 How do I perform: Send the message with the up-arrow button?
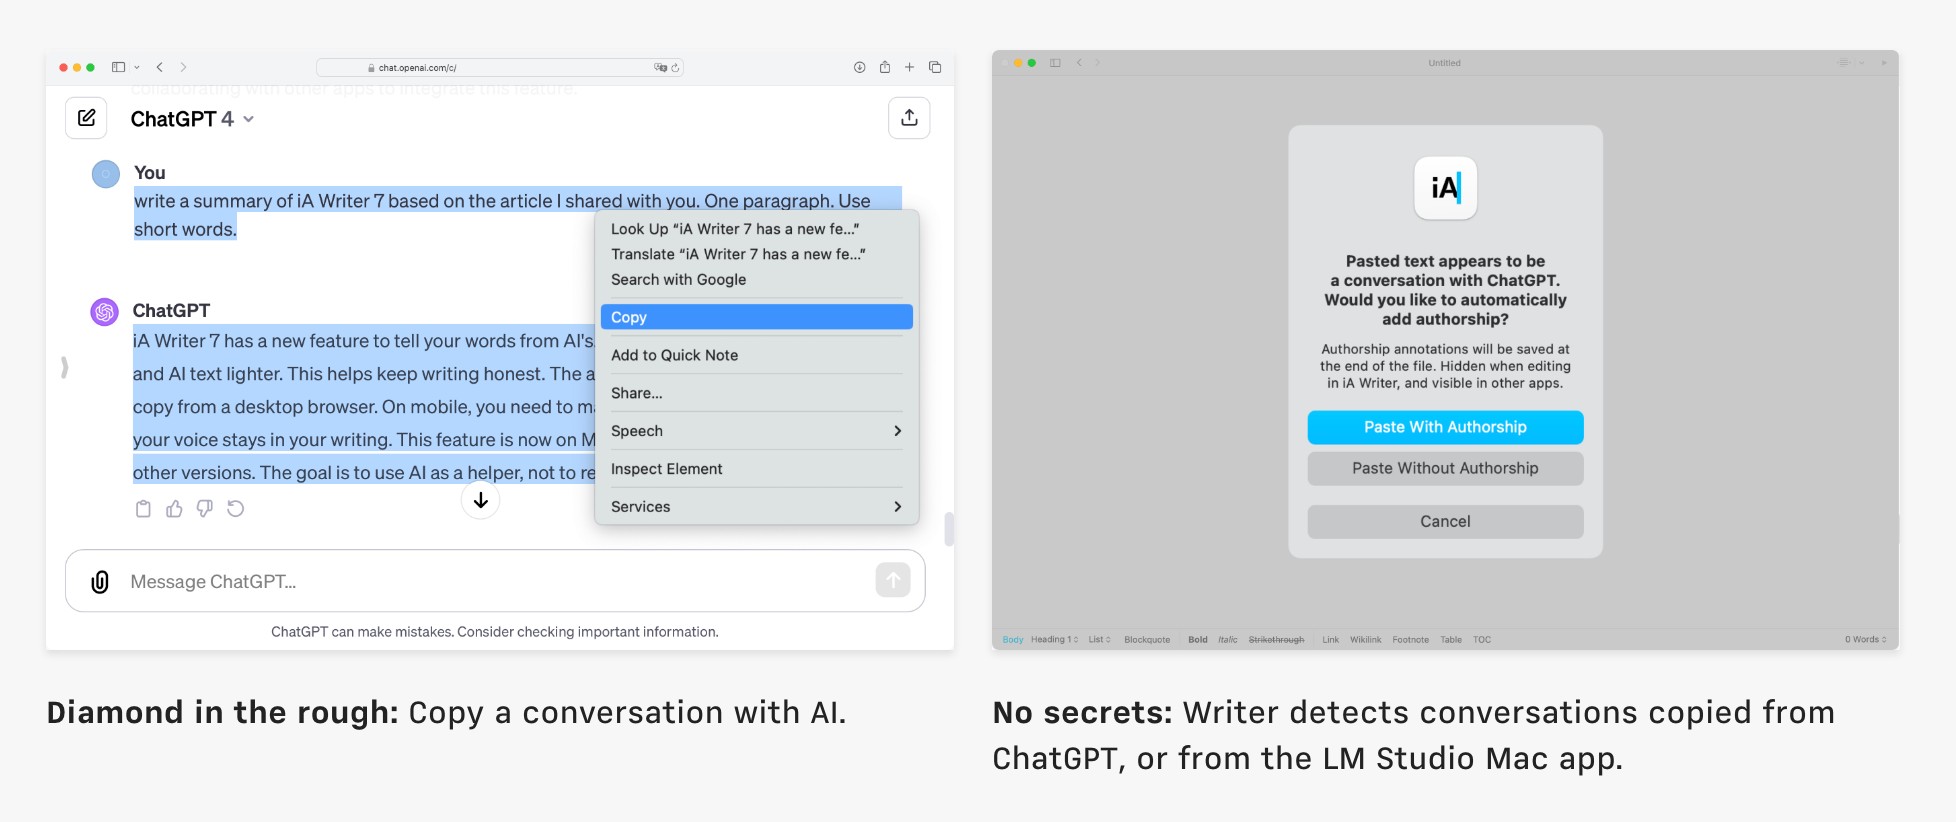coord(893,580)
